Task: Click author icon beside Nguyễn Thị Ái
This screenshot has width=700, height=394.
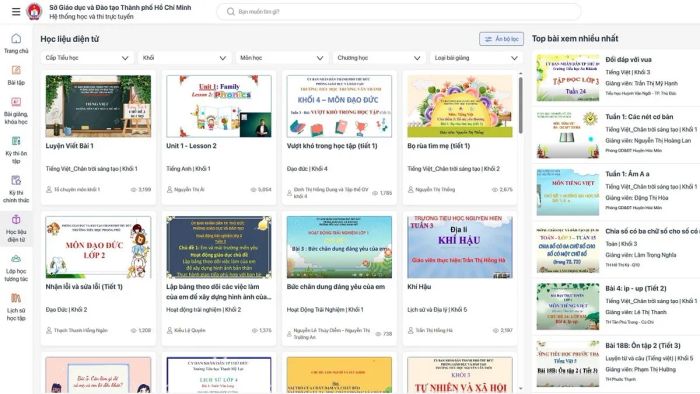Action: coord(170,190)
